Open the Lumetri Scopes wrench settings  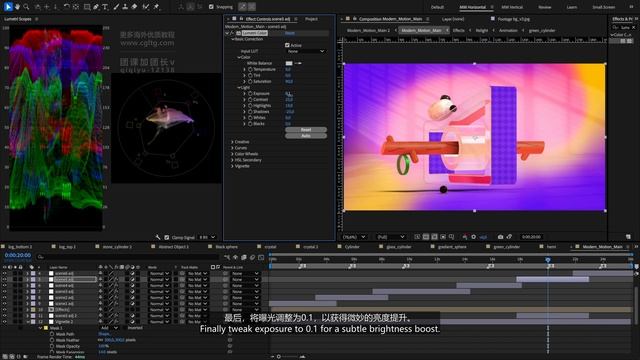pos(158,237)
